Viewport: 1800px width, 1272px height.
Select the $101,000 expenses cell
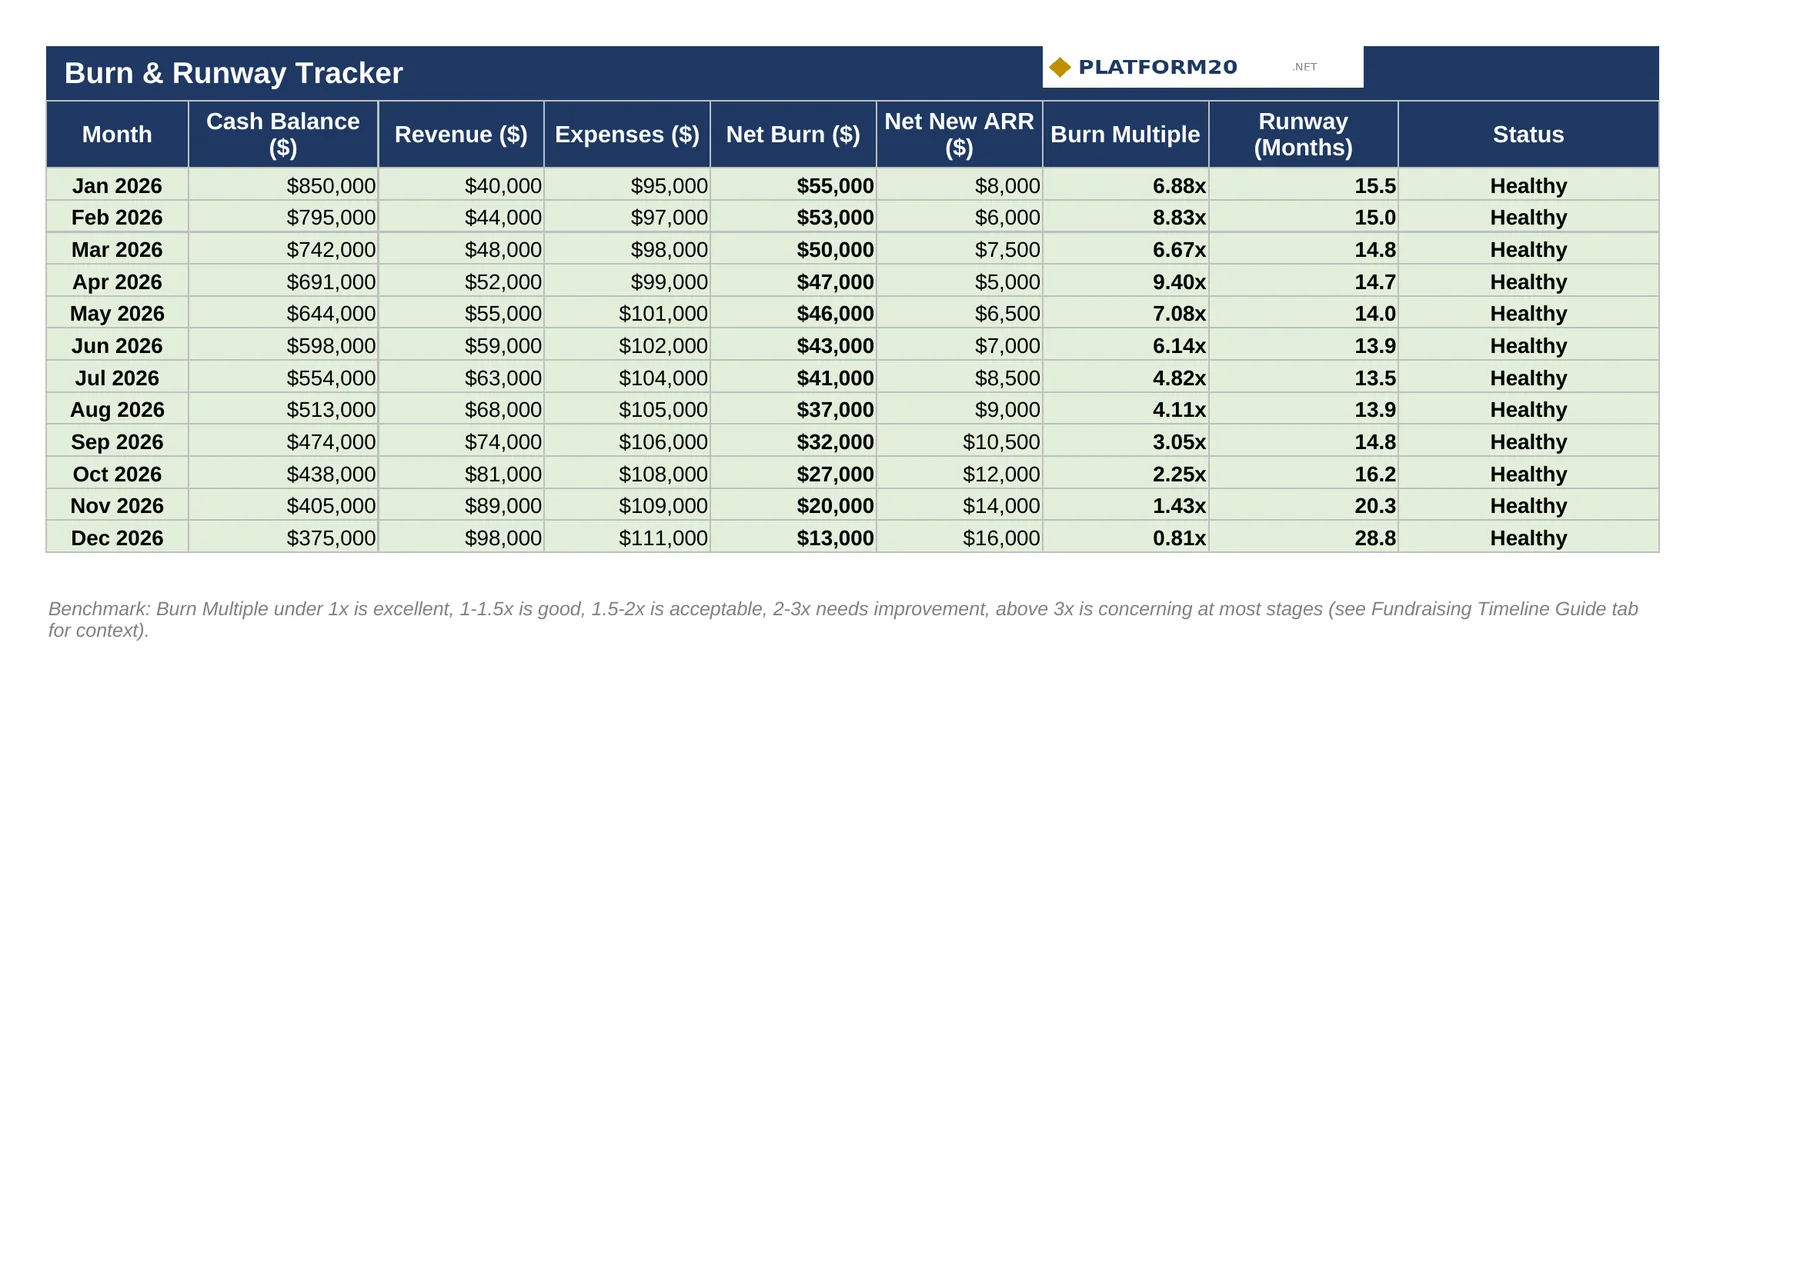click(x=627, y=313)
